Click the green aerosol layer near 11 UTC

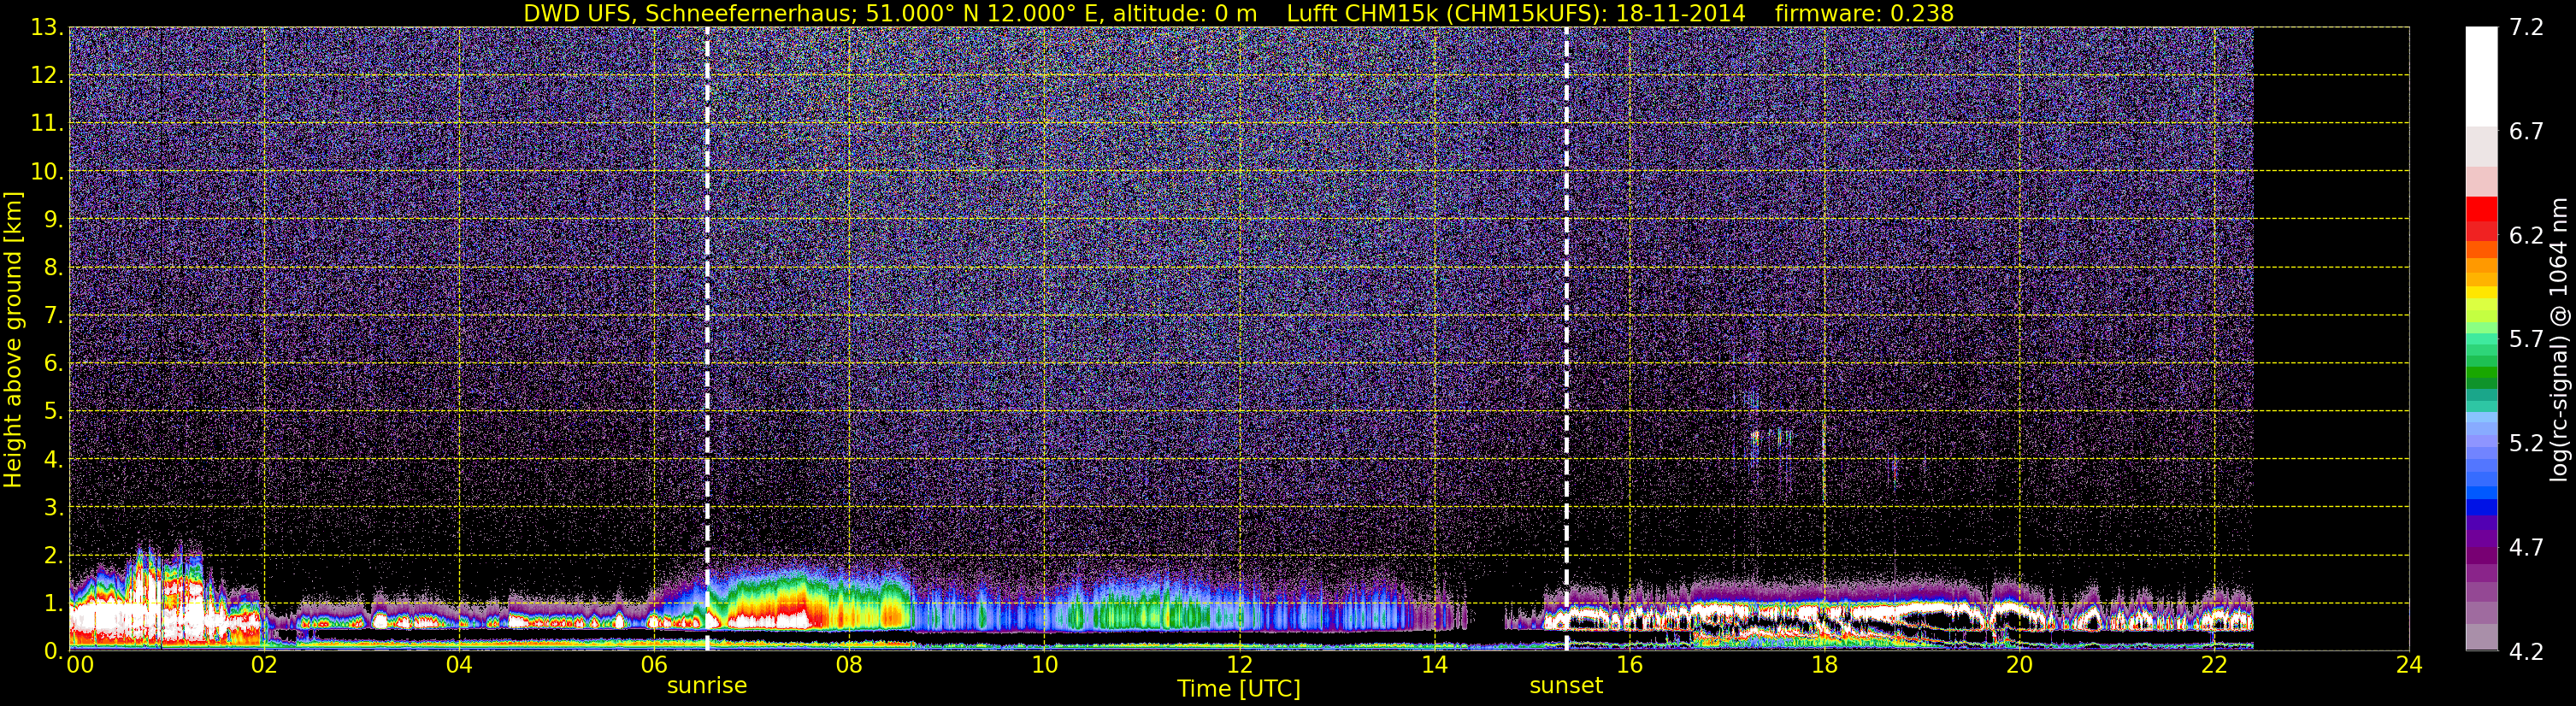coord(1150,610)
